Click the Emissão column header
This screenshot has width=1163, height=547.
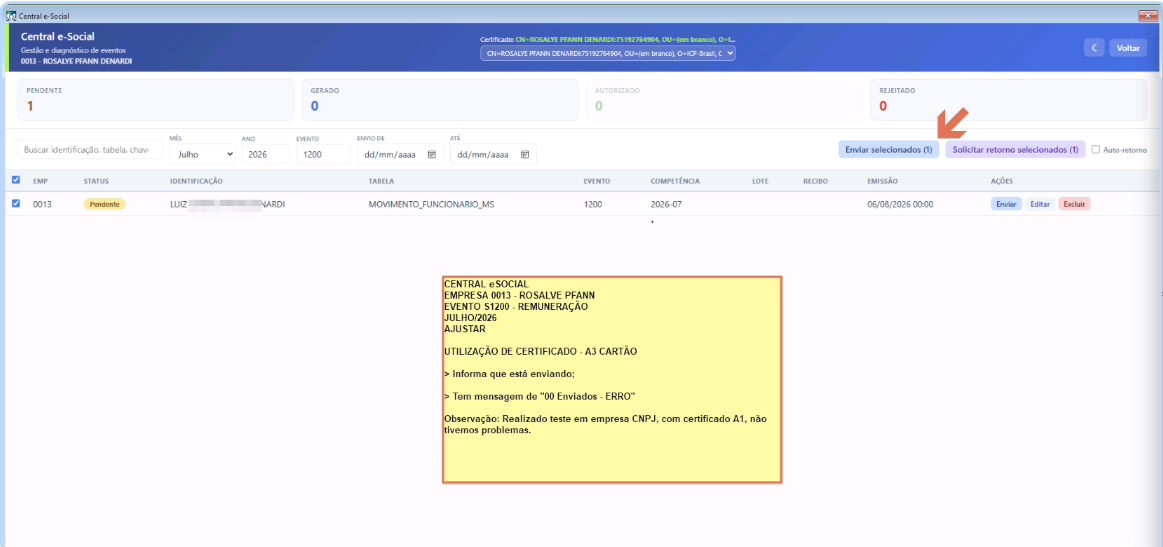(883, 181)
